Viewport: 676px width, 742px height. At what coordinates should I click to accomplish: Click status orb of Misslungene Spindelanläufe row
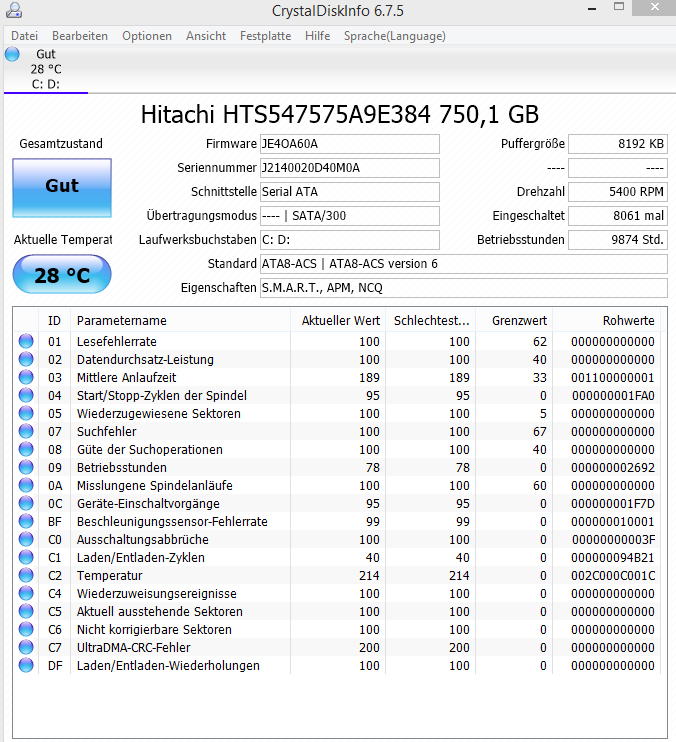tap(26, 485)
